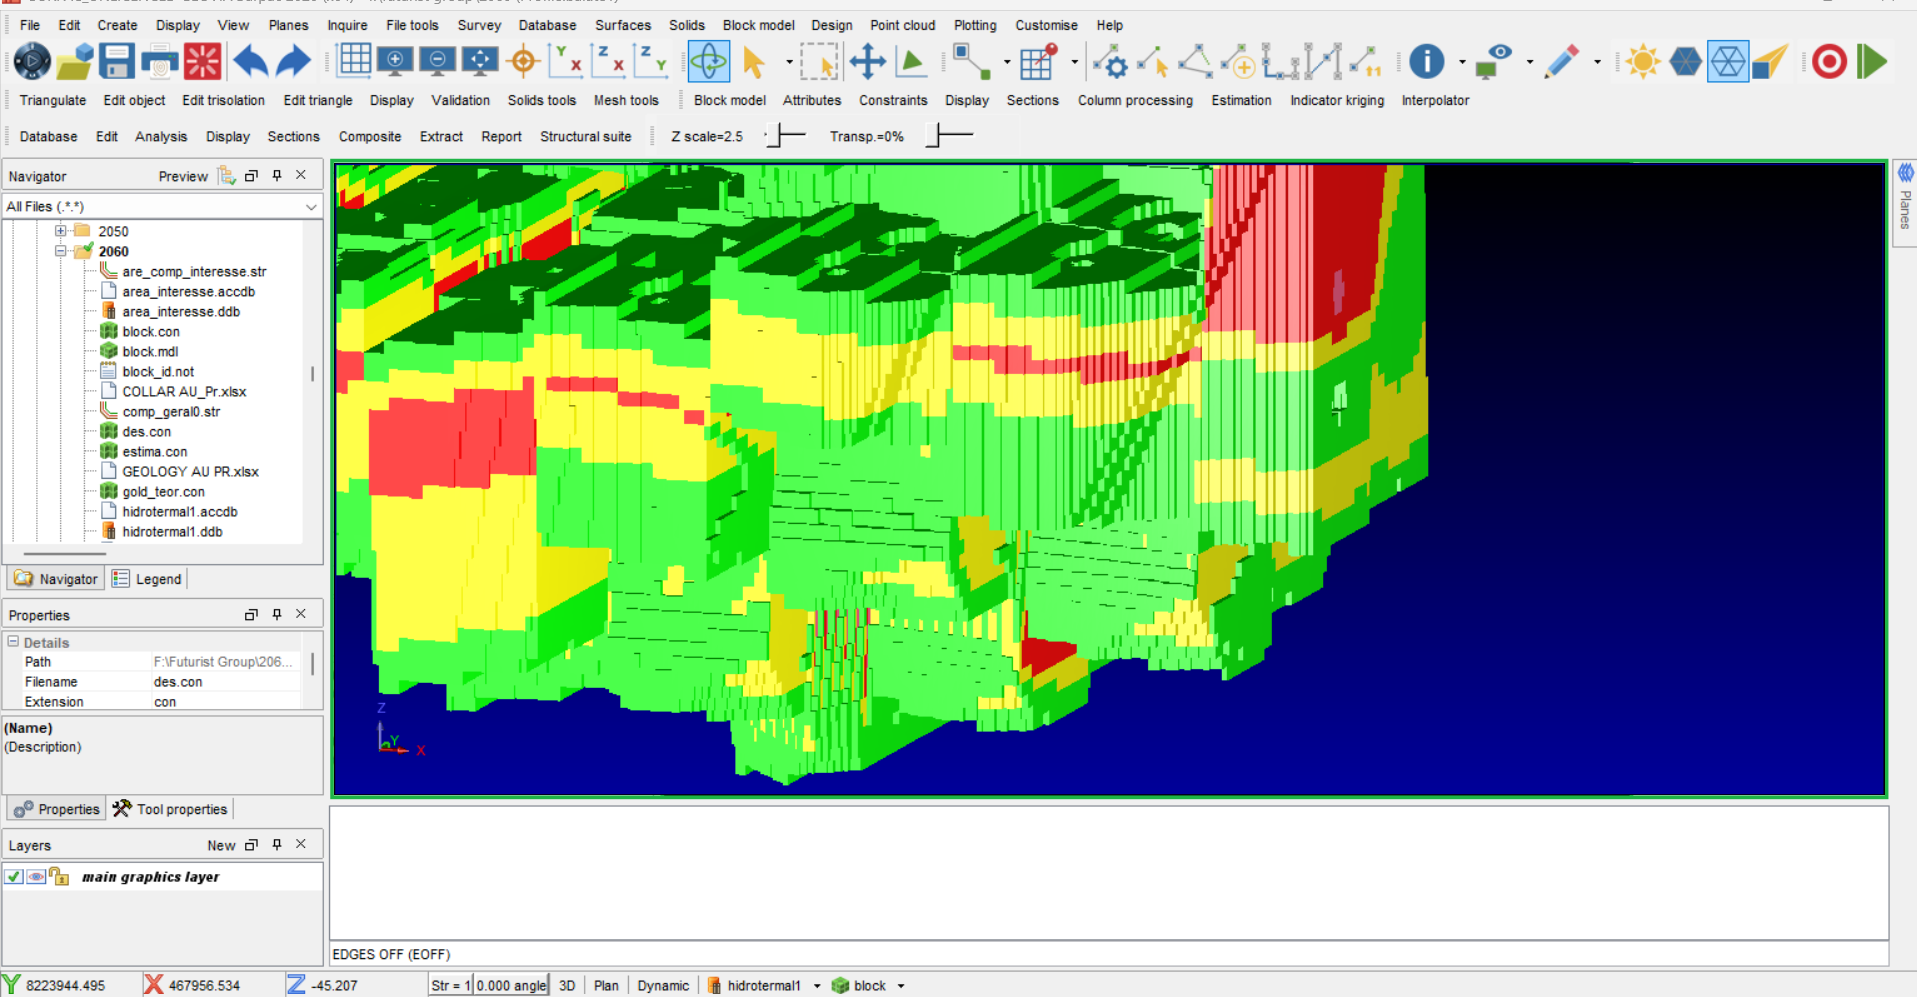This screenshot has height=997, width=1917.
Task: Click the red reset graphics icon
Action: pos(202,62)
